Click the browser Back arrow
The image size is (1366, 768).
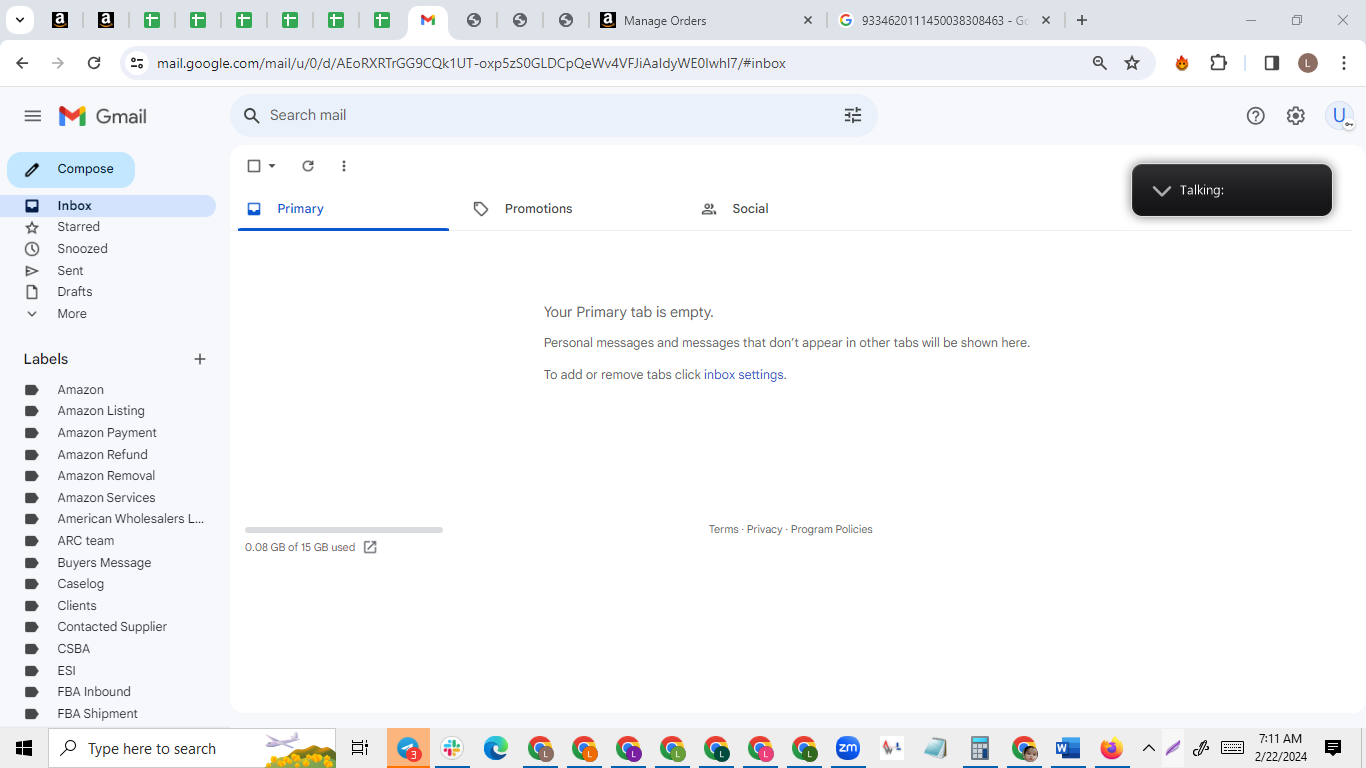point(22,63)
